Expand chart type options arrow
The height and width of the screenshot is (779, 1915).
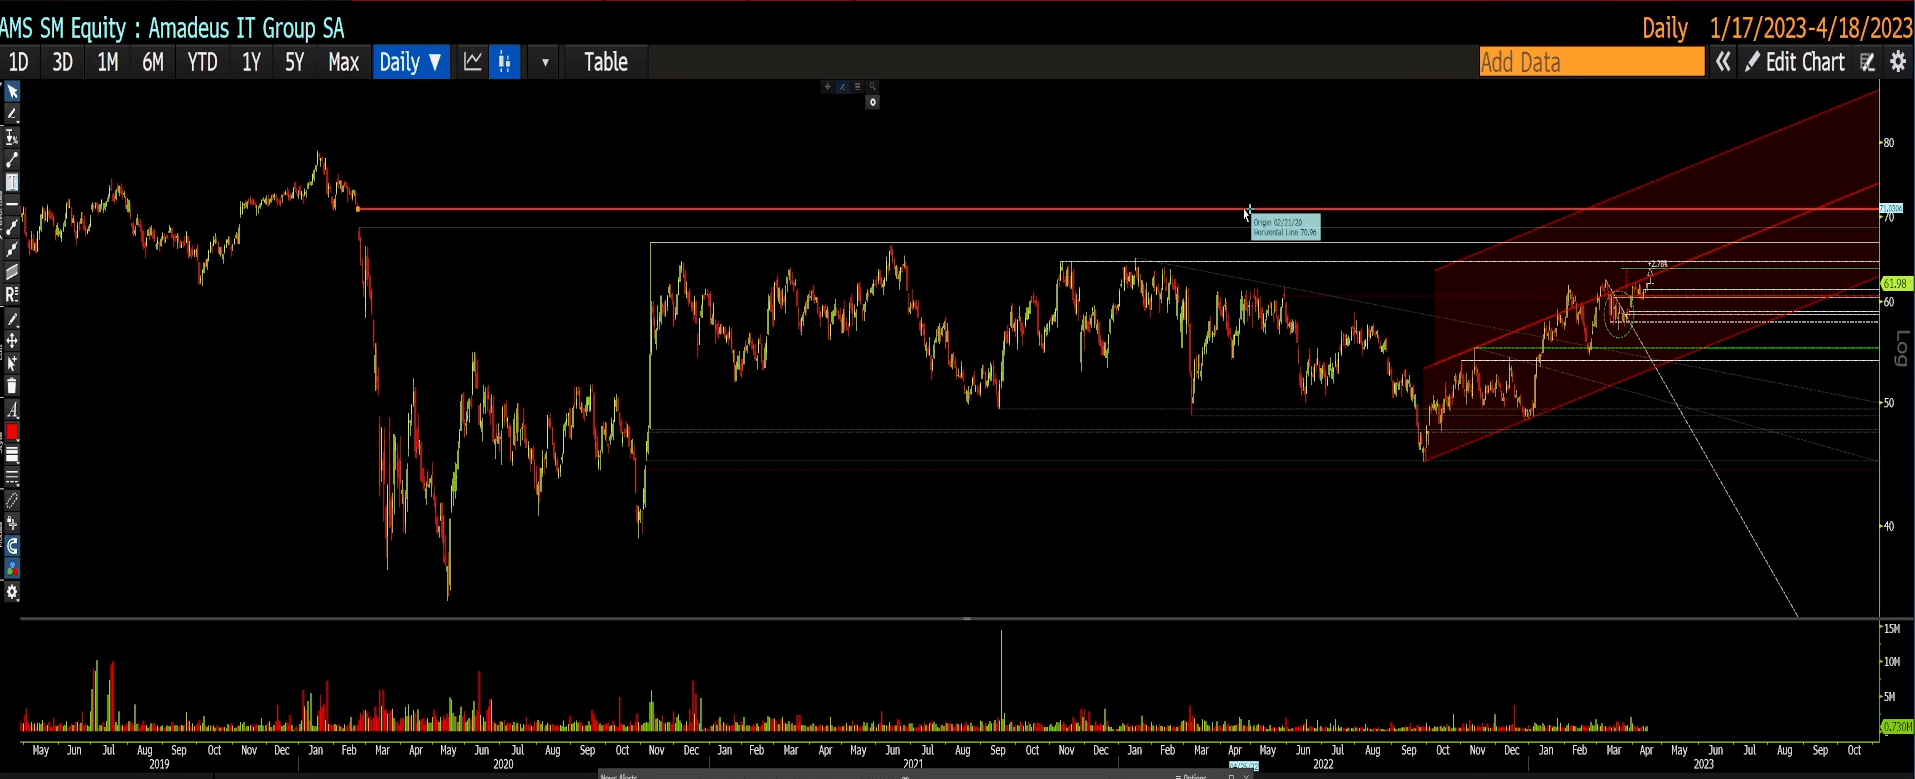point(545,62)
